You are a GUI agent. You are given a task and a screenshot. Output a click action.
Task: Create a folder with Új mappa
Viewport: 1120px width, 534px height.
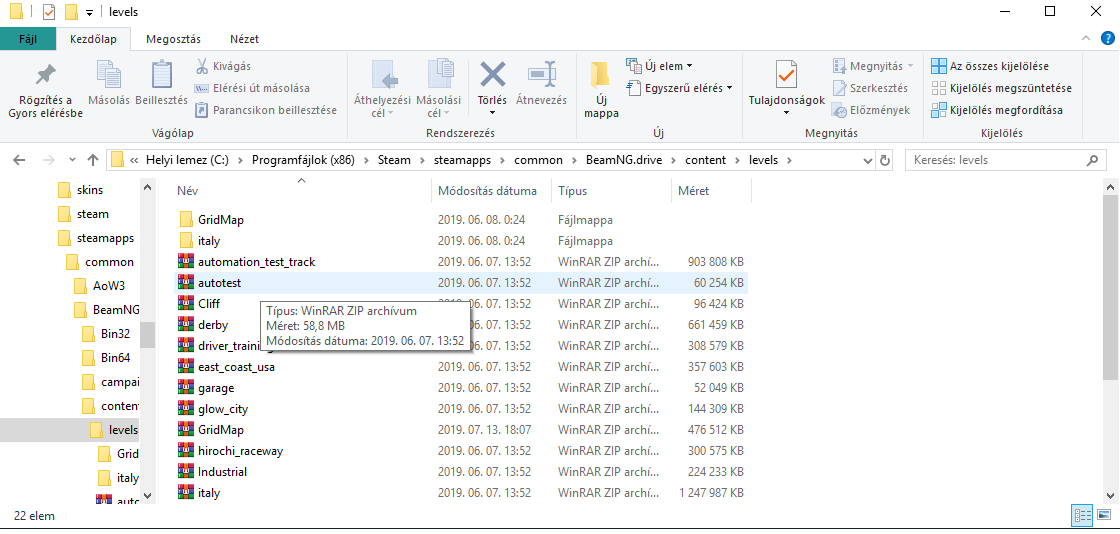(x=601, y=91)
